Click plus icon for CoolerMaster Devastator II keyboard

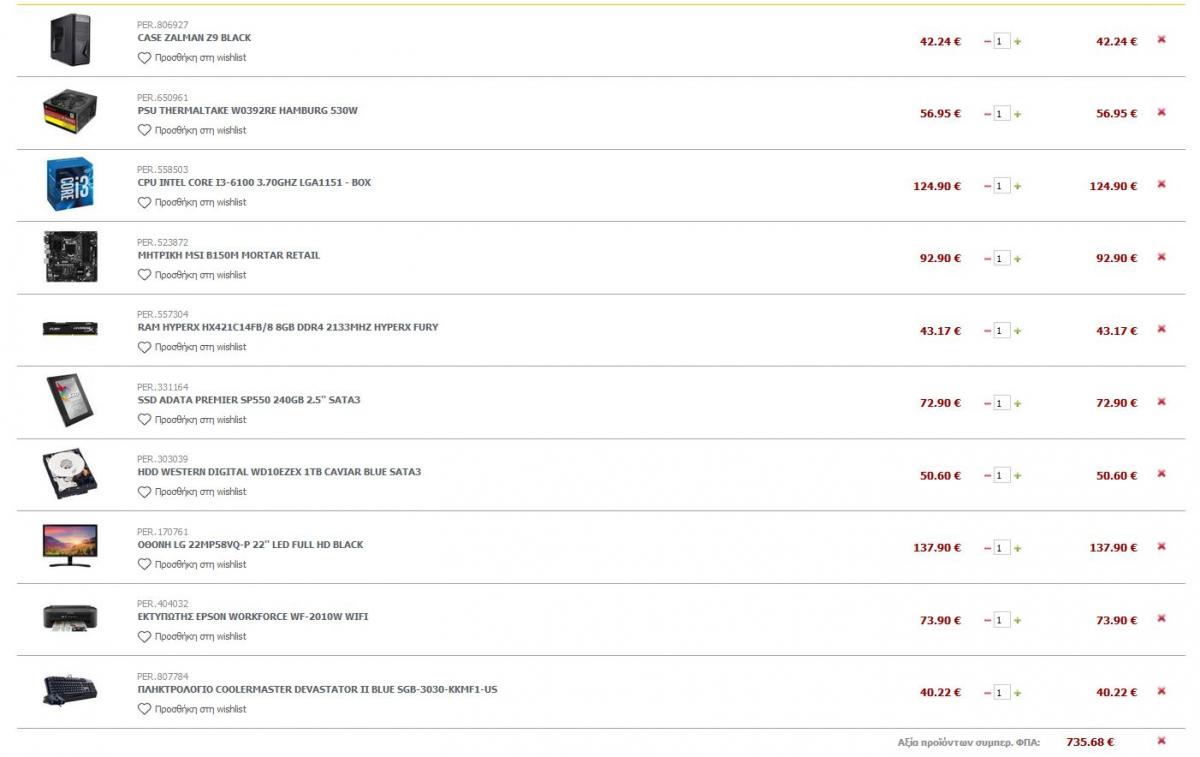pyautogui.click(x=1018, y=693)
